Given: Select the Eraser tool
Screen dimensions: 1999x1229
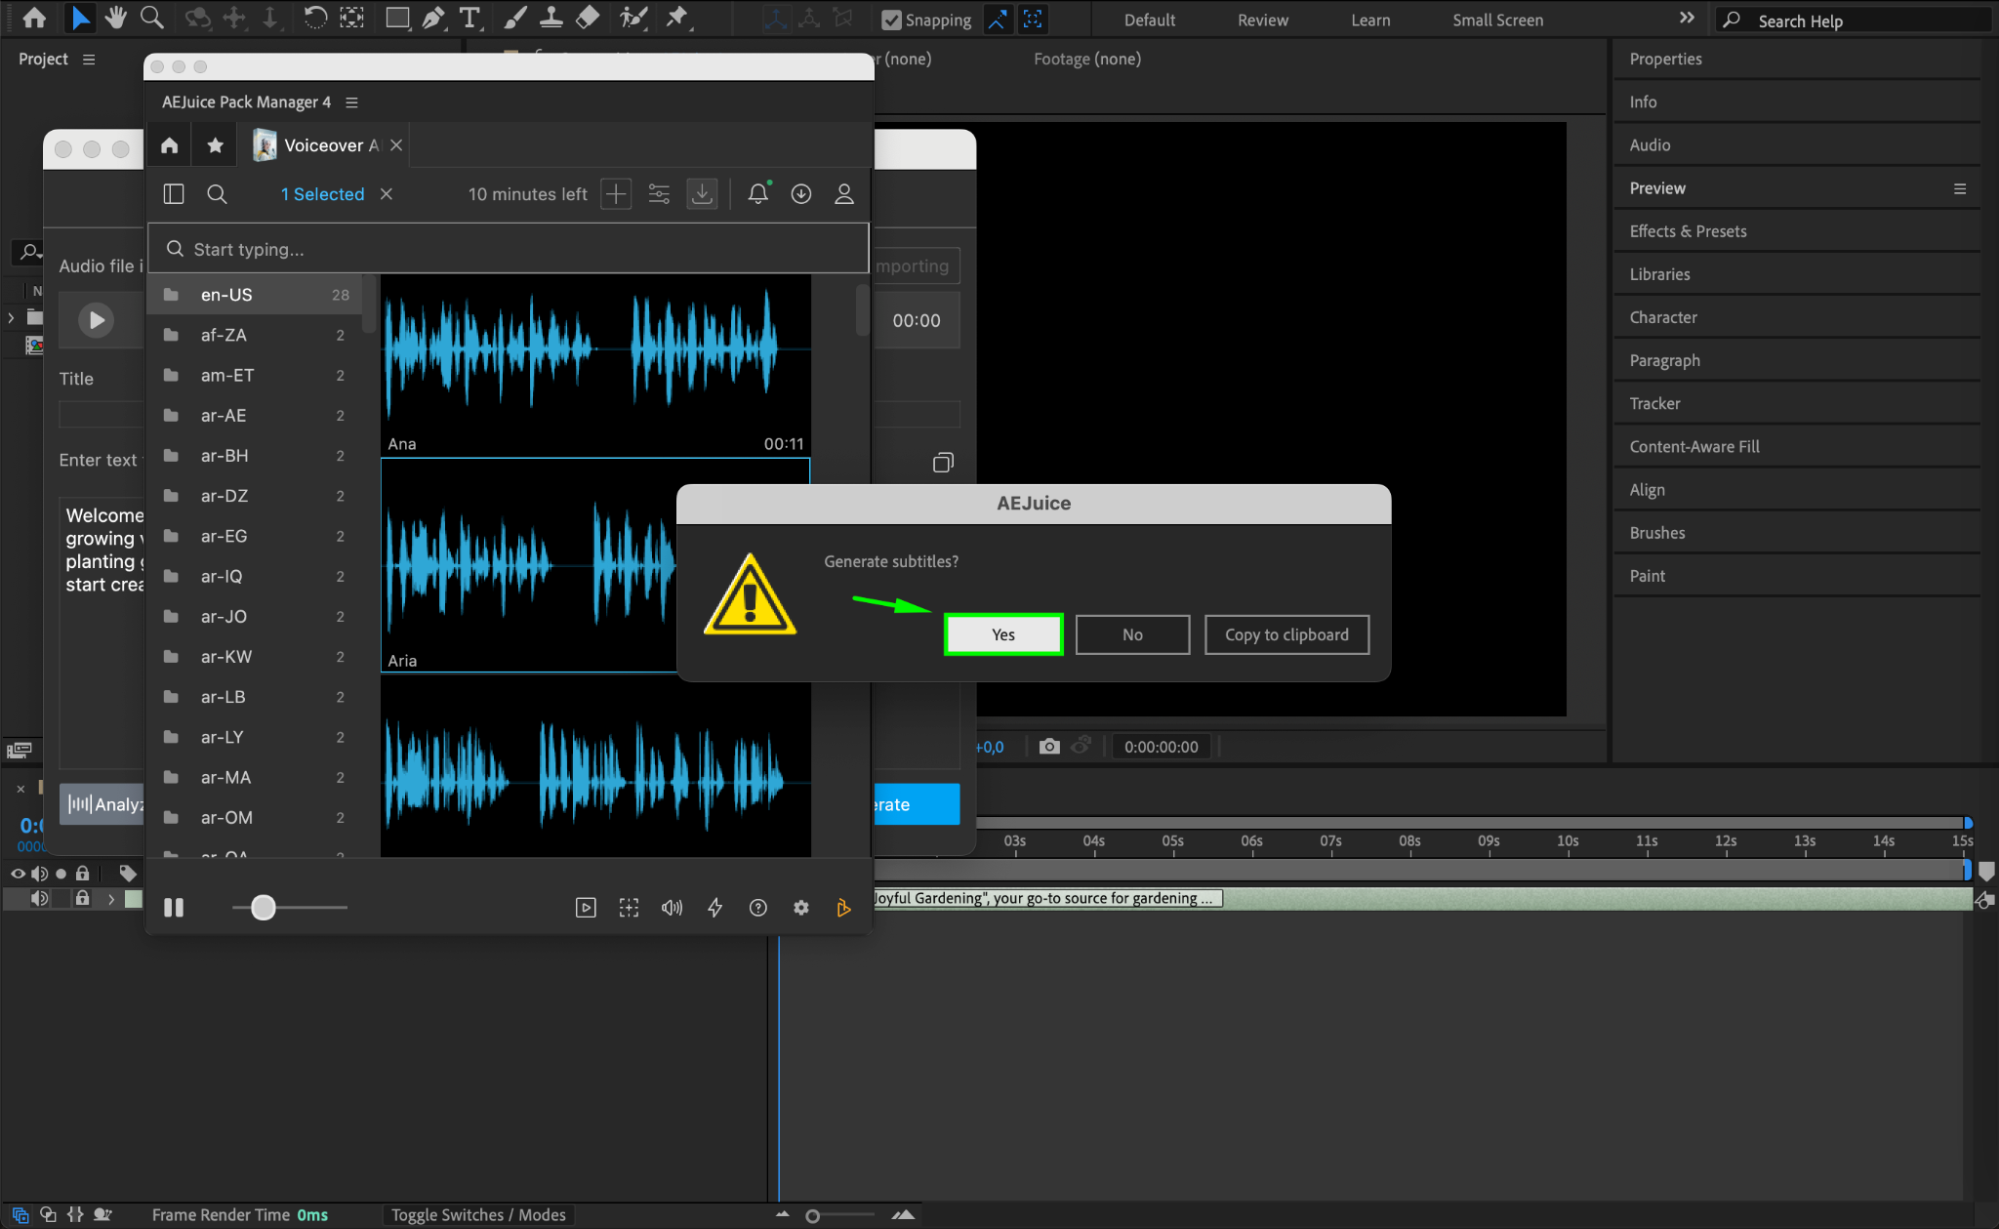Looking at the screenshot, I should coord(588,17).
